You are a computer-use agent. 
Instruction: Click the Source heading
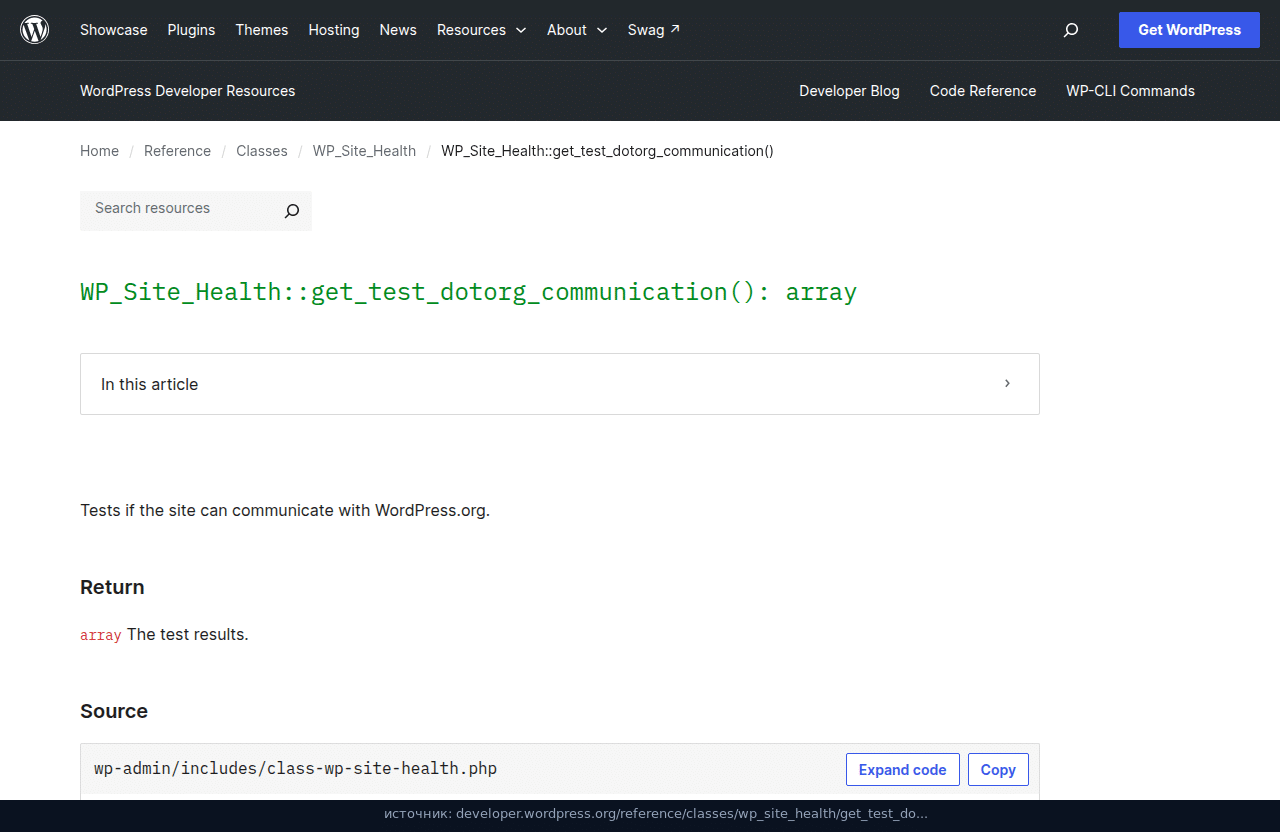click(114, 711)
